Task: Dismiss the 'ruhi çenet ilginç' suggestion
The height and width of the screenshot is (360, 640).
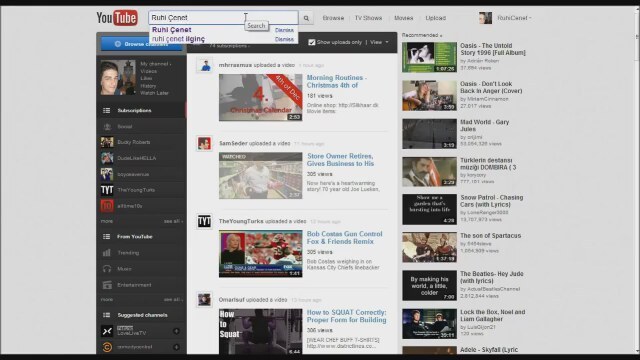Action: tap(284, 39)
